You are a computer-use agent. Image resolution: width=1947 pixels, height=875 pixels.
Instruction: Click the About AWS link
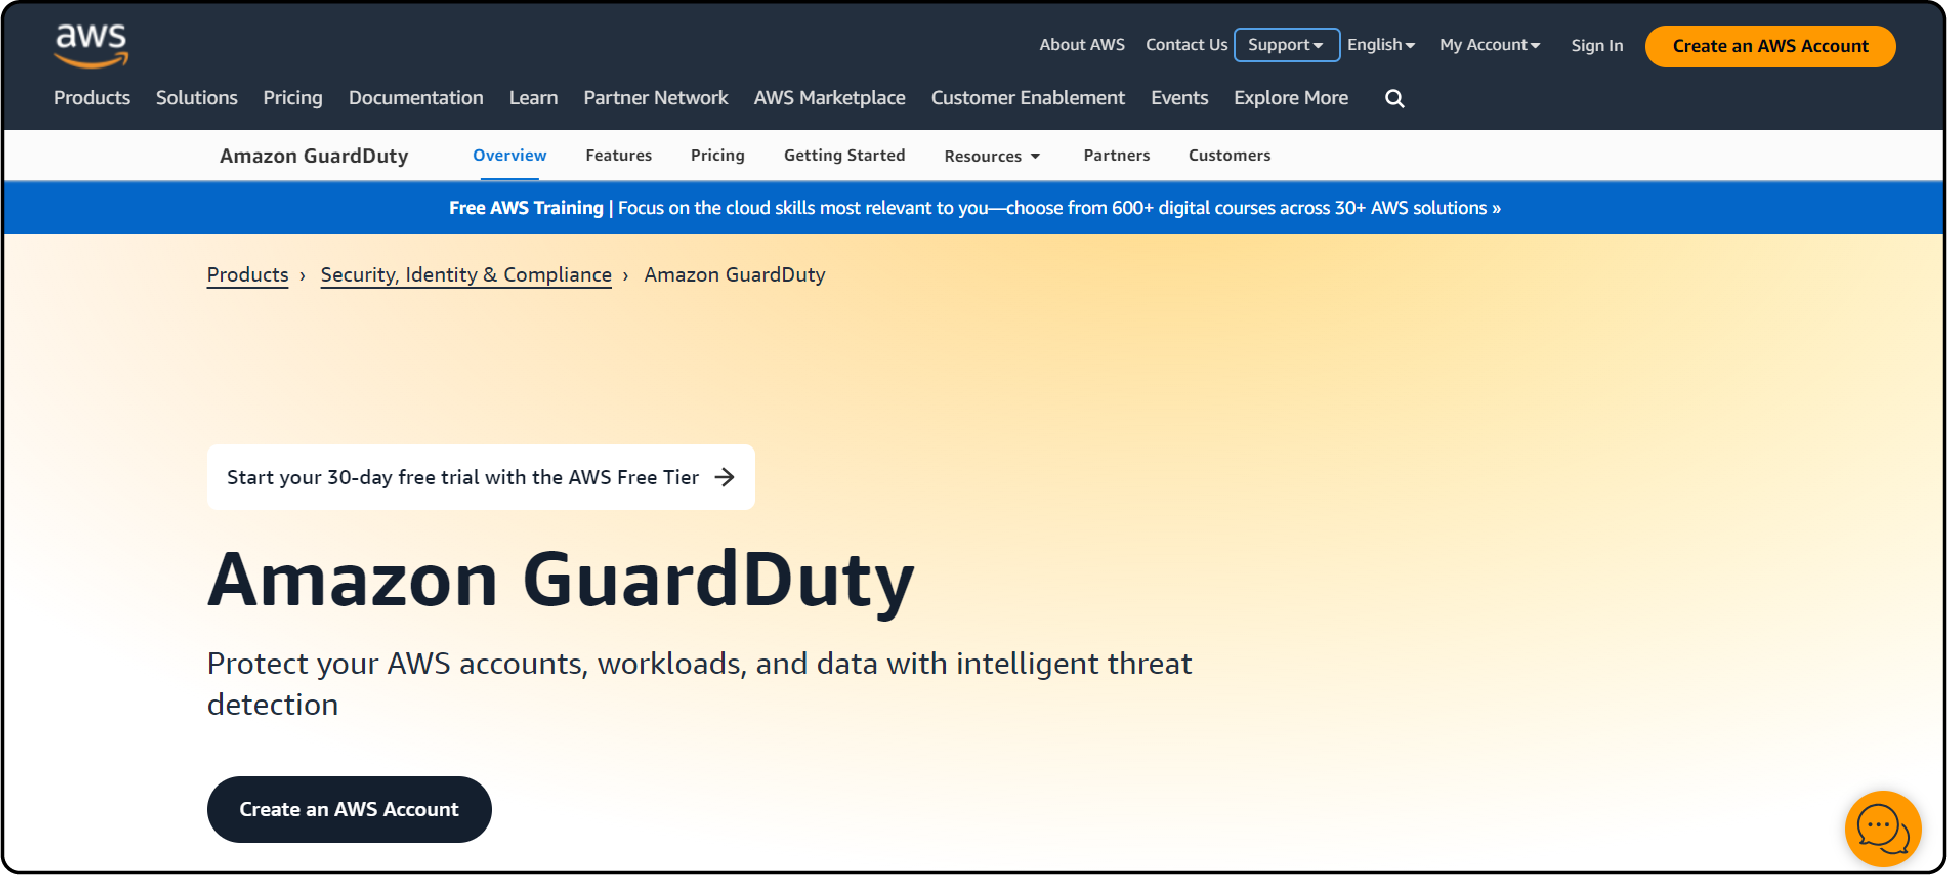point(1082,45)
